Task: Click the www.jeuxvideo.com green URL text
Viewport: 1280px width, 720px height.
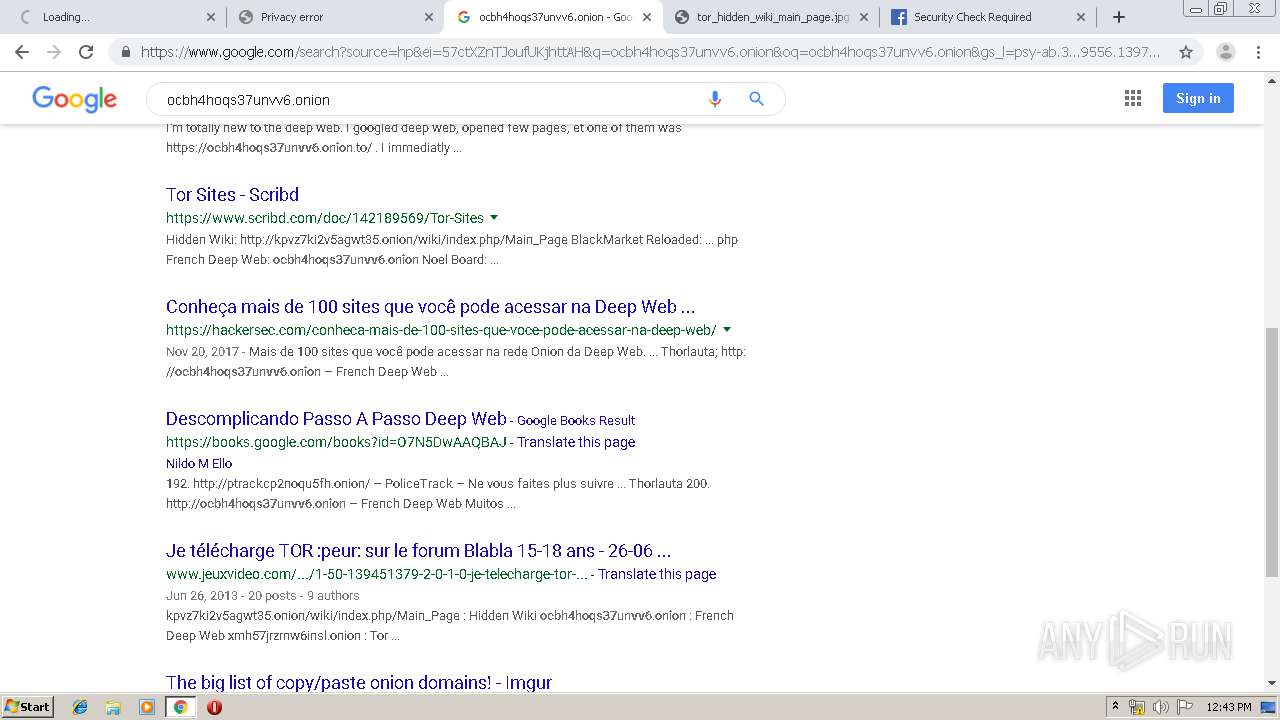Action: pos(377,574)
